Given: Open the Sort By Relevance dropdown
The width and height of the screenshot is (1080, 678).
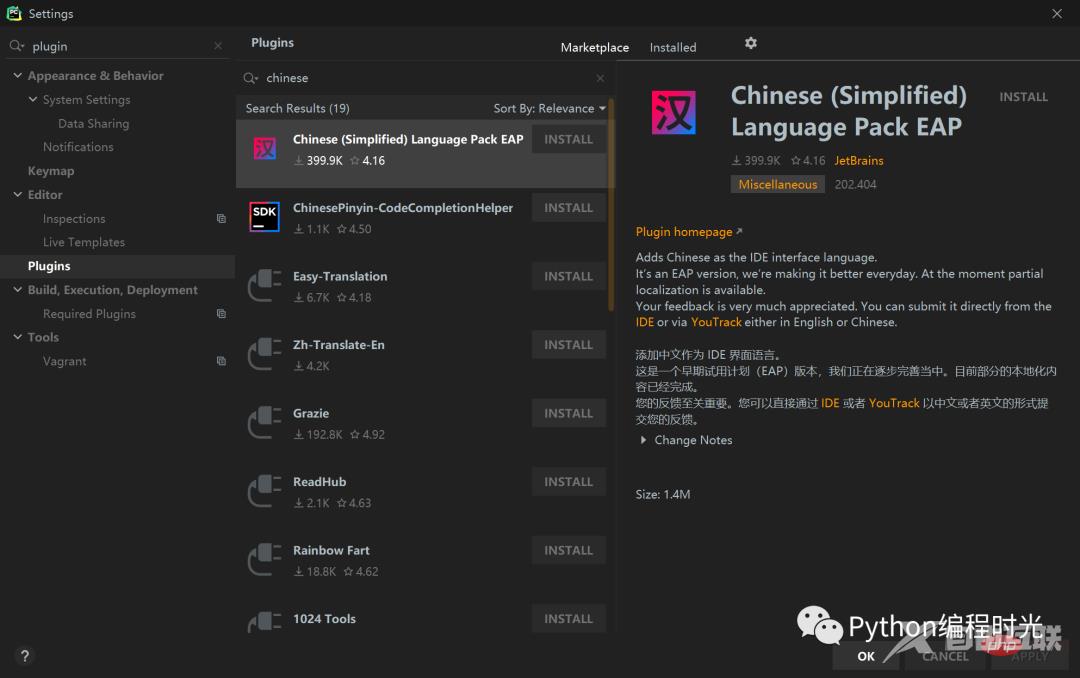Looking at the screenshot, I should 549,108.
